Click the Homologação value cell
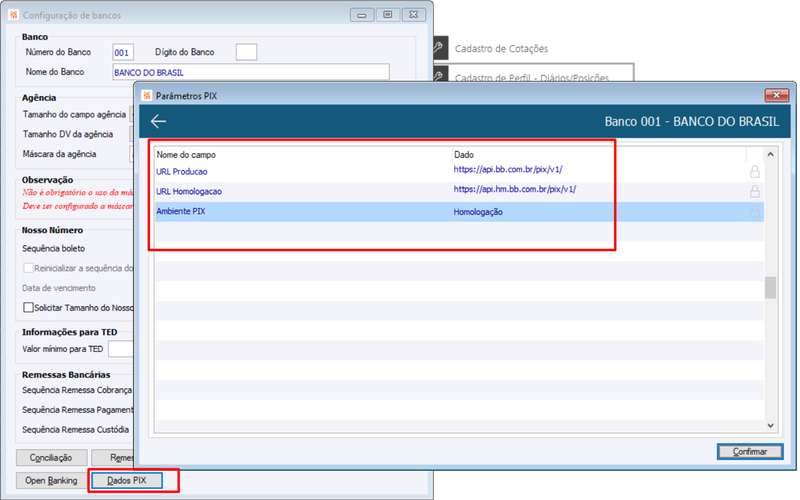800x500 pixels. [478, 212]
